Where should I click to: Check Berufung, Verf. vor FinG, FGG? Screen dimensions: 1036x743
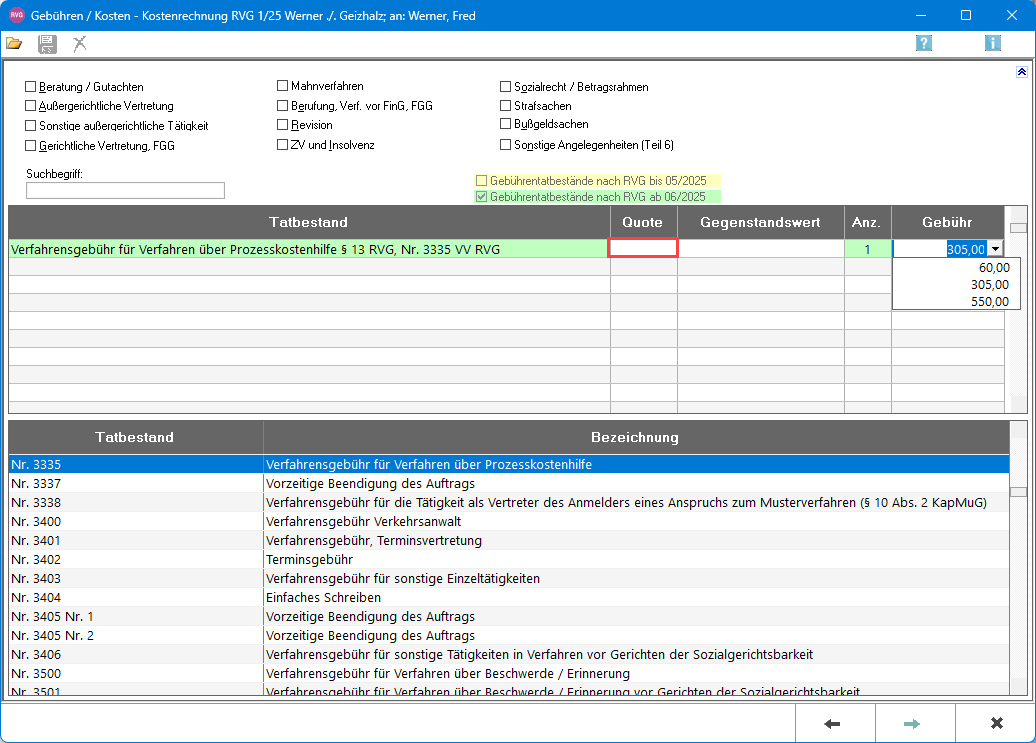(283, 106)
